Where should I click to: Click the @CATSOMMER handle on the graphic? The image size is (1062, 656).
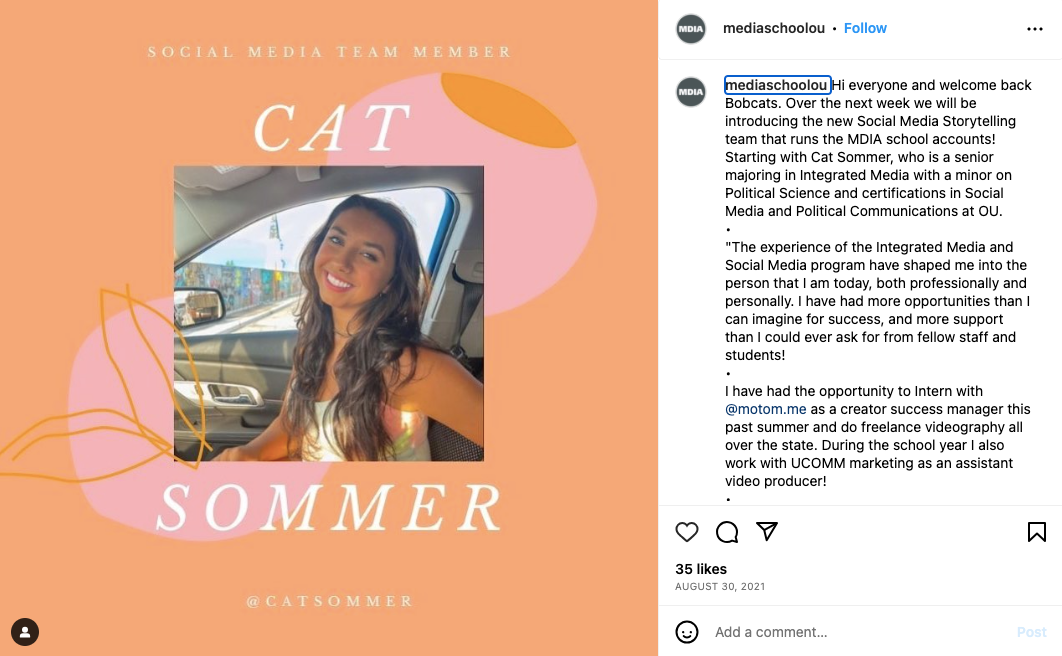coord(330,601)
